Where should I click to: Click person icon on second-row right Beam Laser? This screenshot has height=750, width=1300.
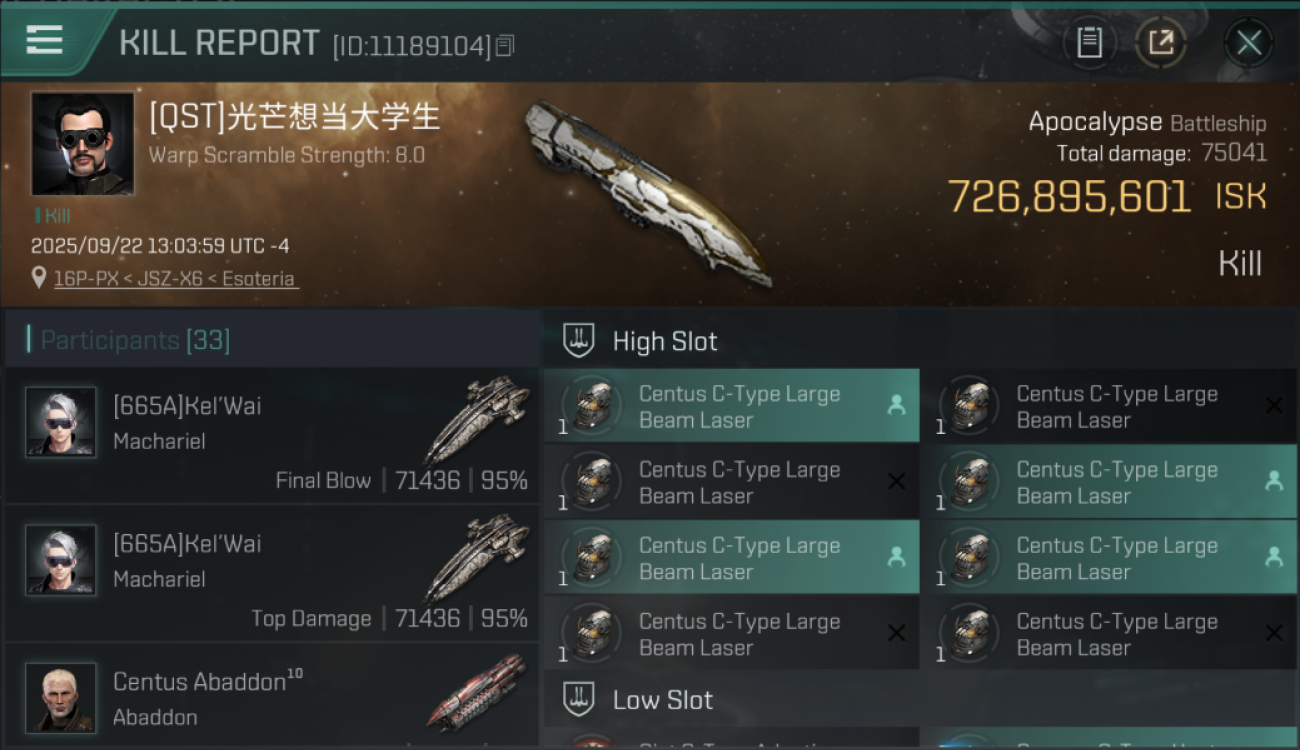coord(1274,481)
